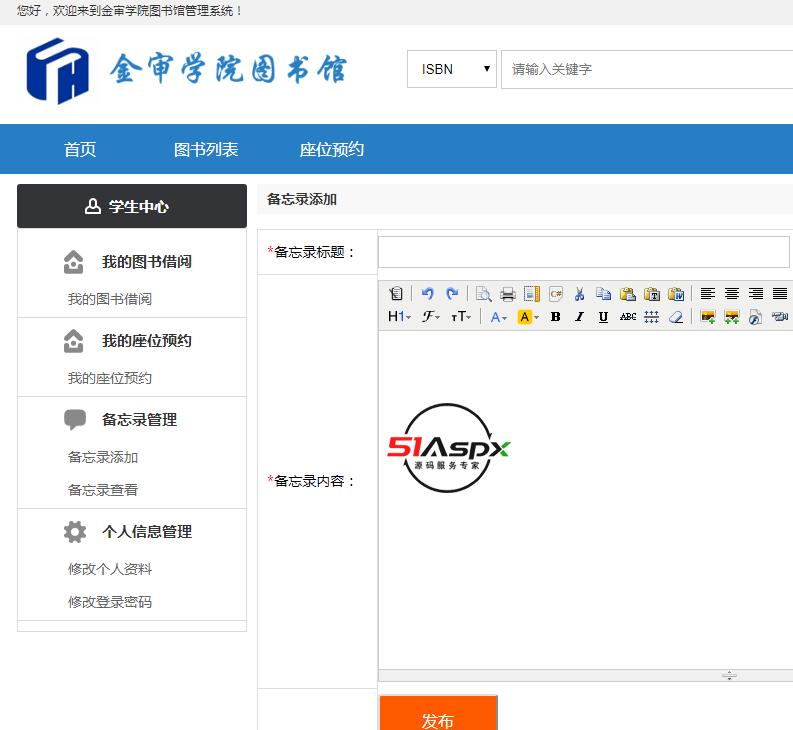This screenshot has height=730, width=793.
Task: Click the 备忘录添加 panel title
Action: 301,199
